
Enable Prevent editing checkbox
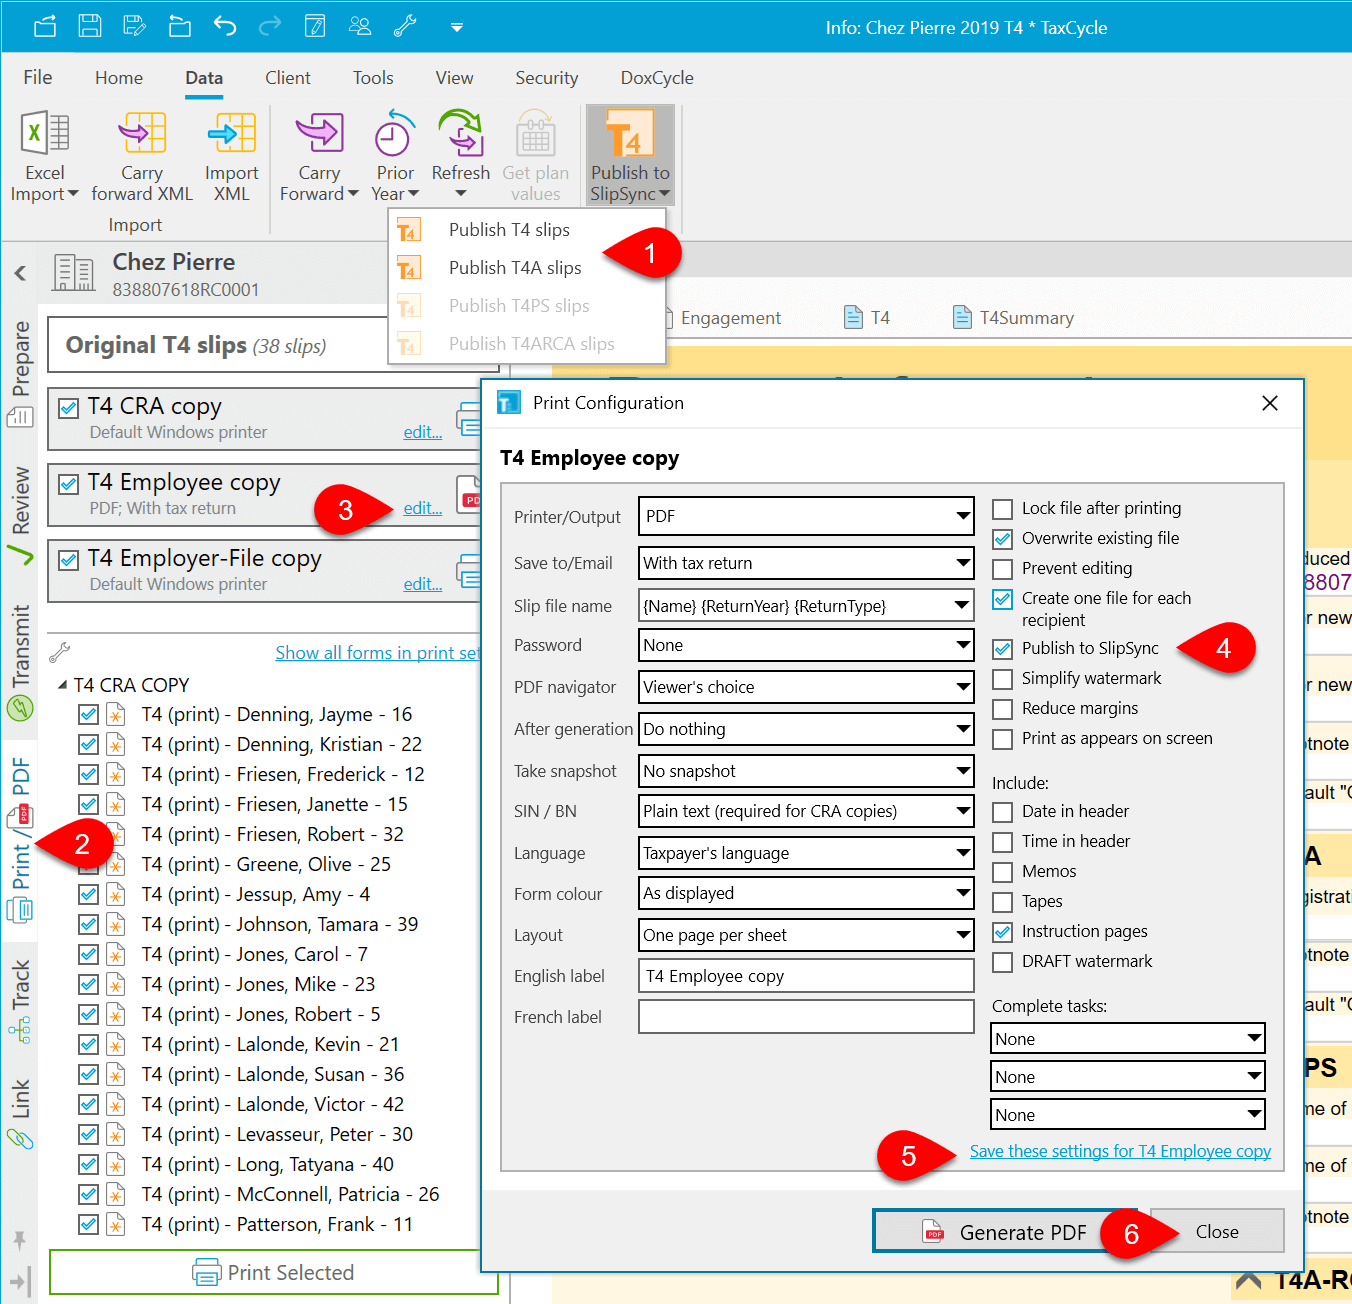(x=1002, y=569)
